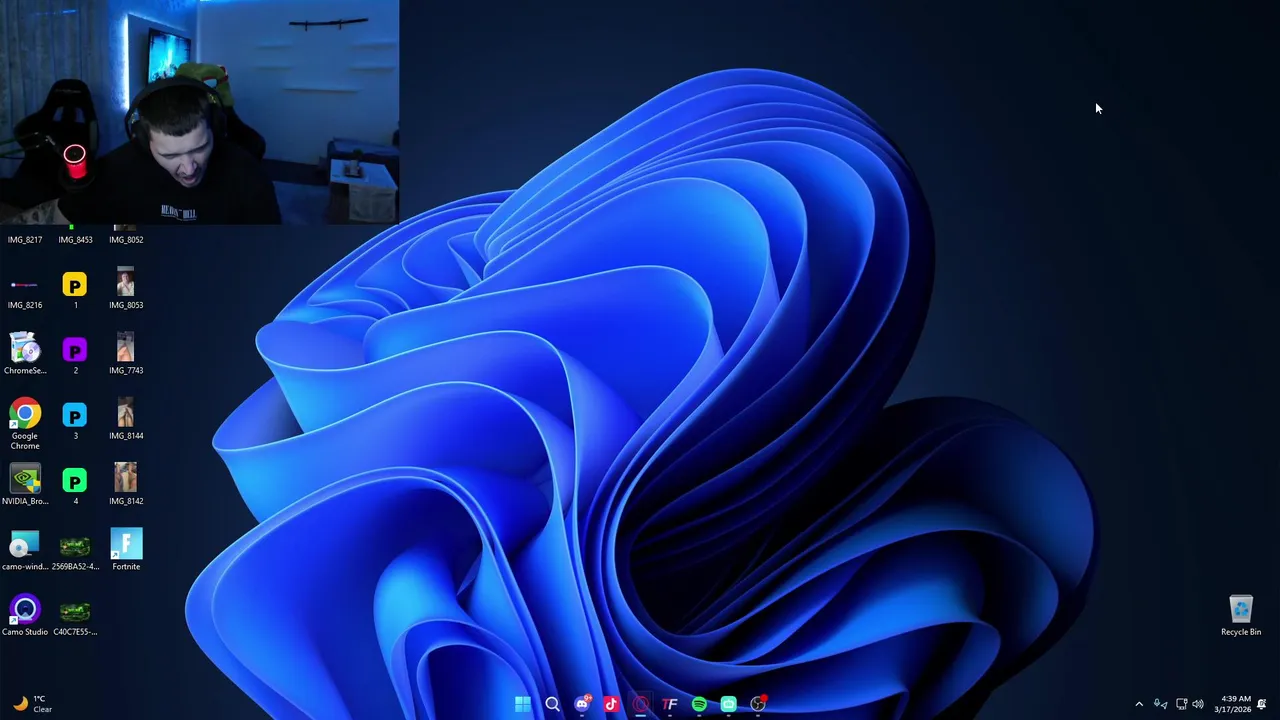Image resolution: width=1280 pixels, height=720 pixels.
Task: Open the TF app on the taskbar
Action: click(670, 704)
